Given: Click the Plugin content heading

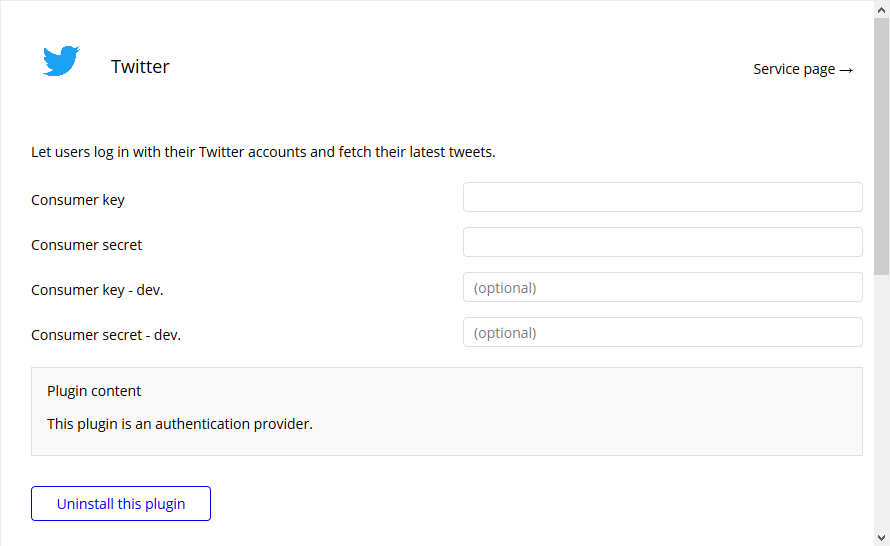Looking at the screenshot, I should (94, 391).
